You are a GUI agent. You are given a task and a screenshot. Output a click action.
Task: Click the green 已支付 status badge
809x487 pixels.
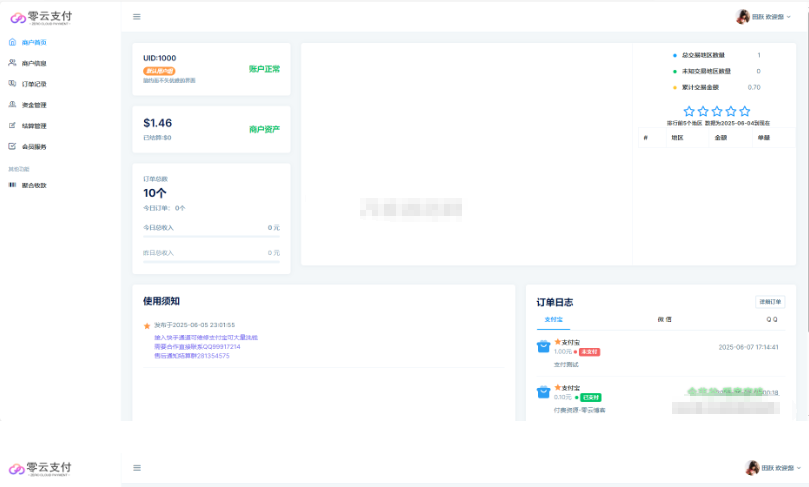coord(591,397)
